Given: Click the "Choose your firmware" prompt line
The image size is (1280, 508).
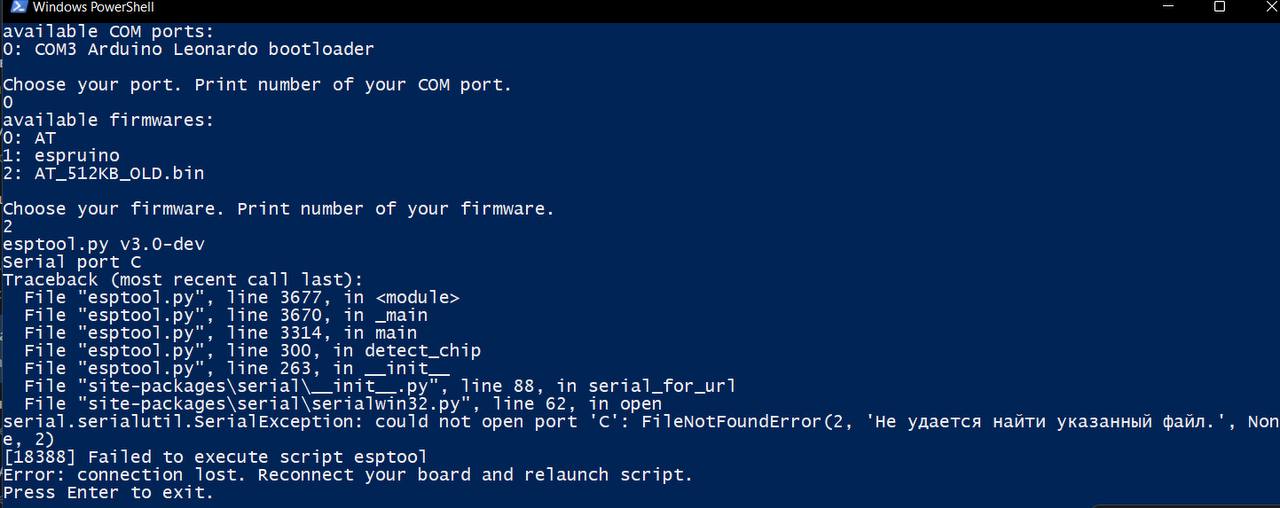Looking at the screenshot, I should pyautogui.click(x=278, y=209).
